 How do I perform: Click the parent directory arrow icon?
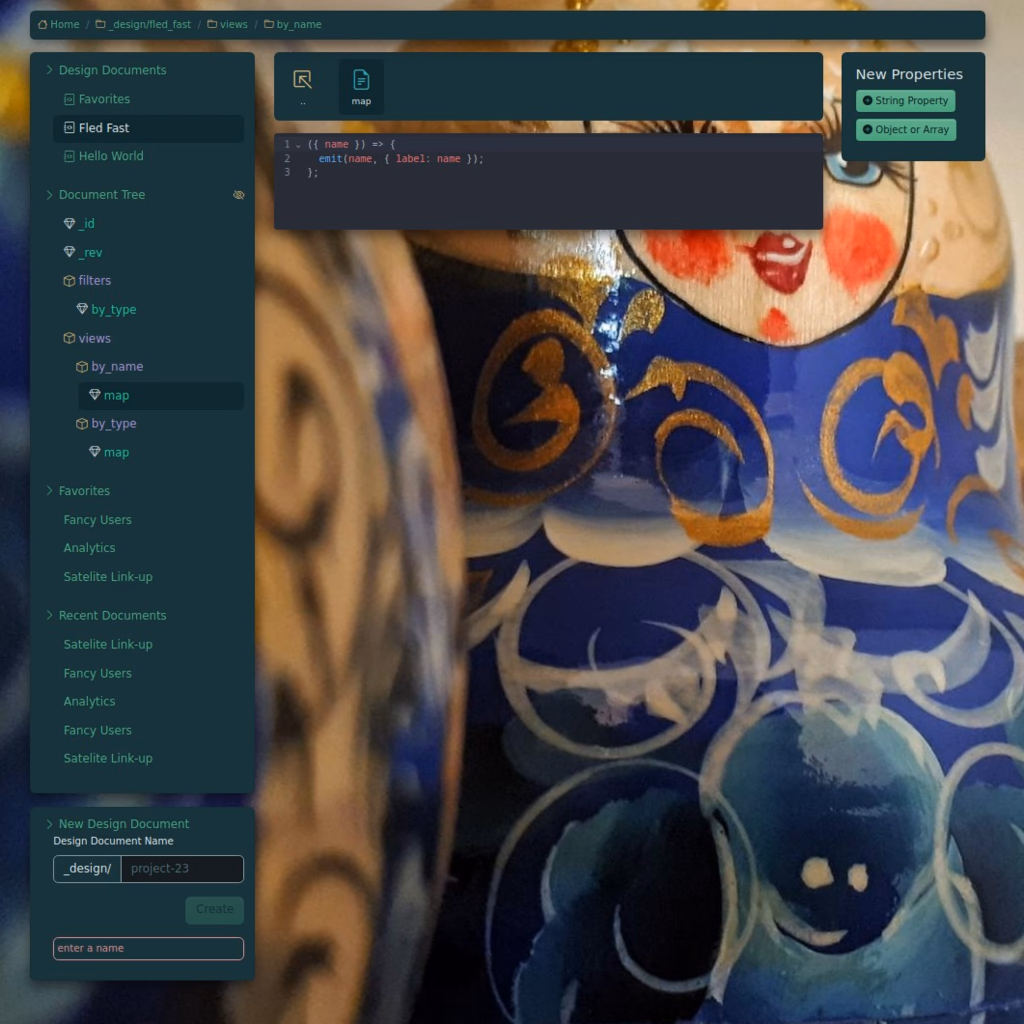pos(302,80)
